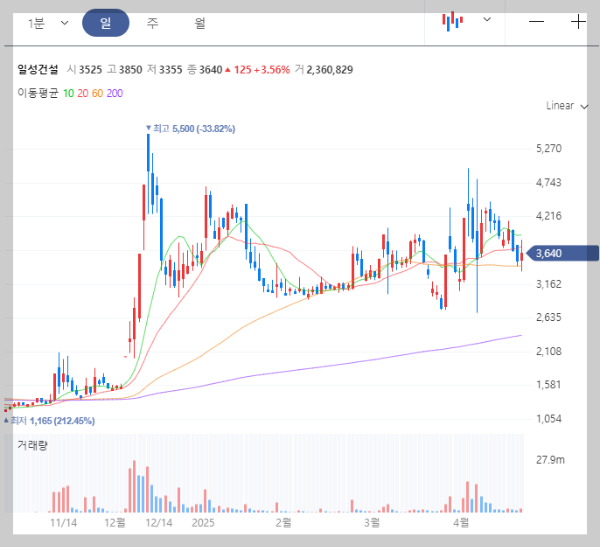Click the 11/14 date axis label

tap(64, 523)
